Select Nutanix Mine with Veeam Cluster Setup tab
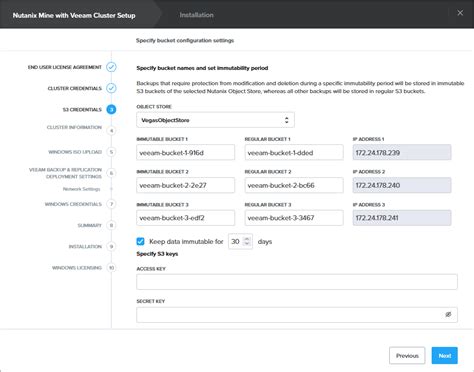474x372 pixels. (74, 15)
